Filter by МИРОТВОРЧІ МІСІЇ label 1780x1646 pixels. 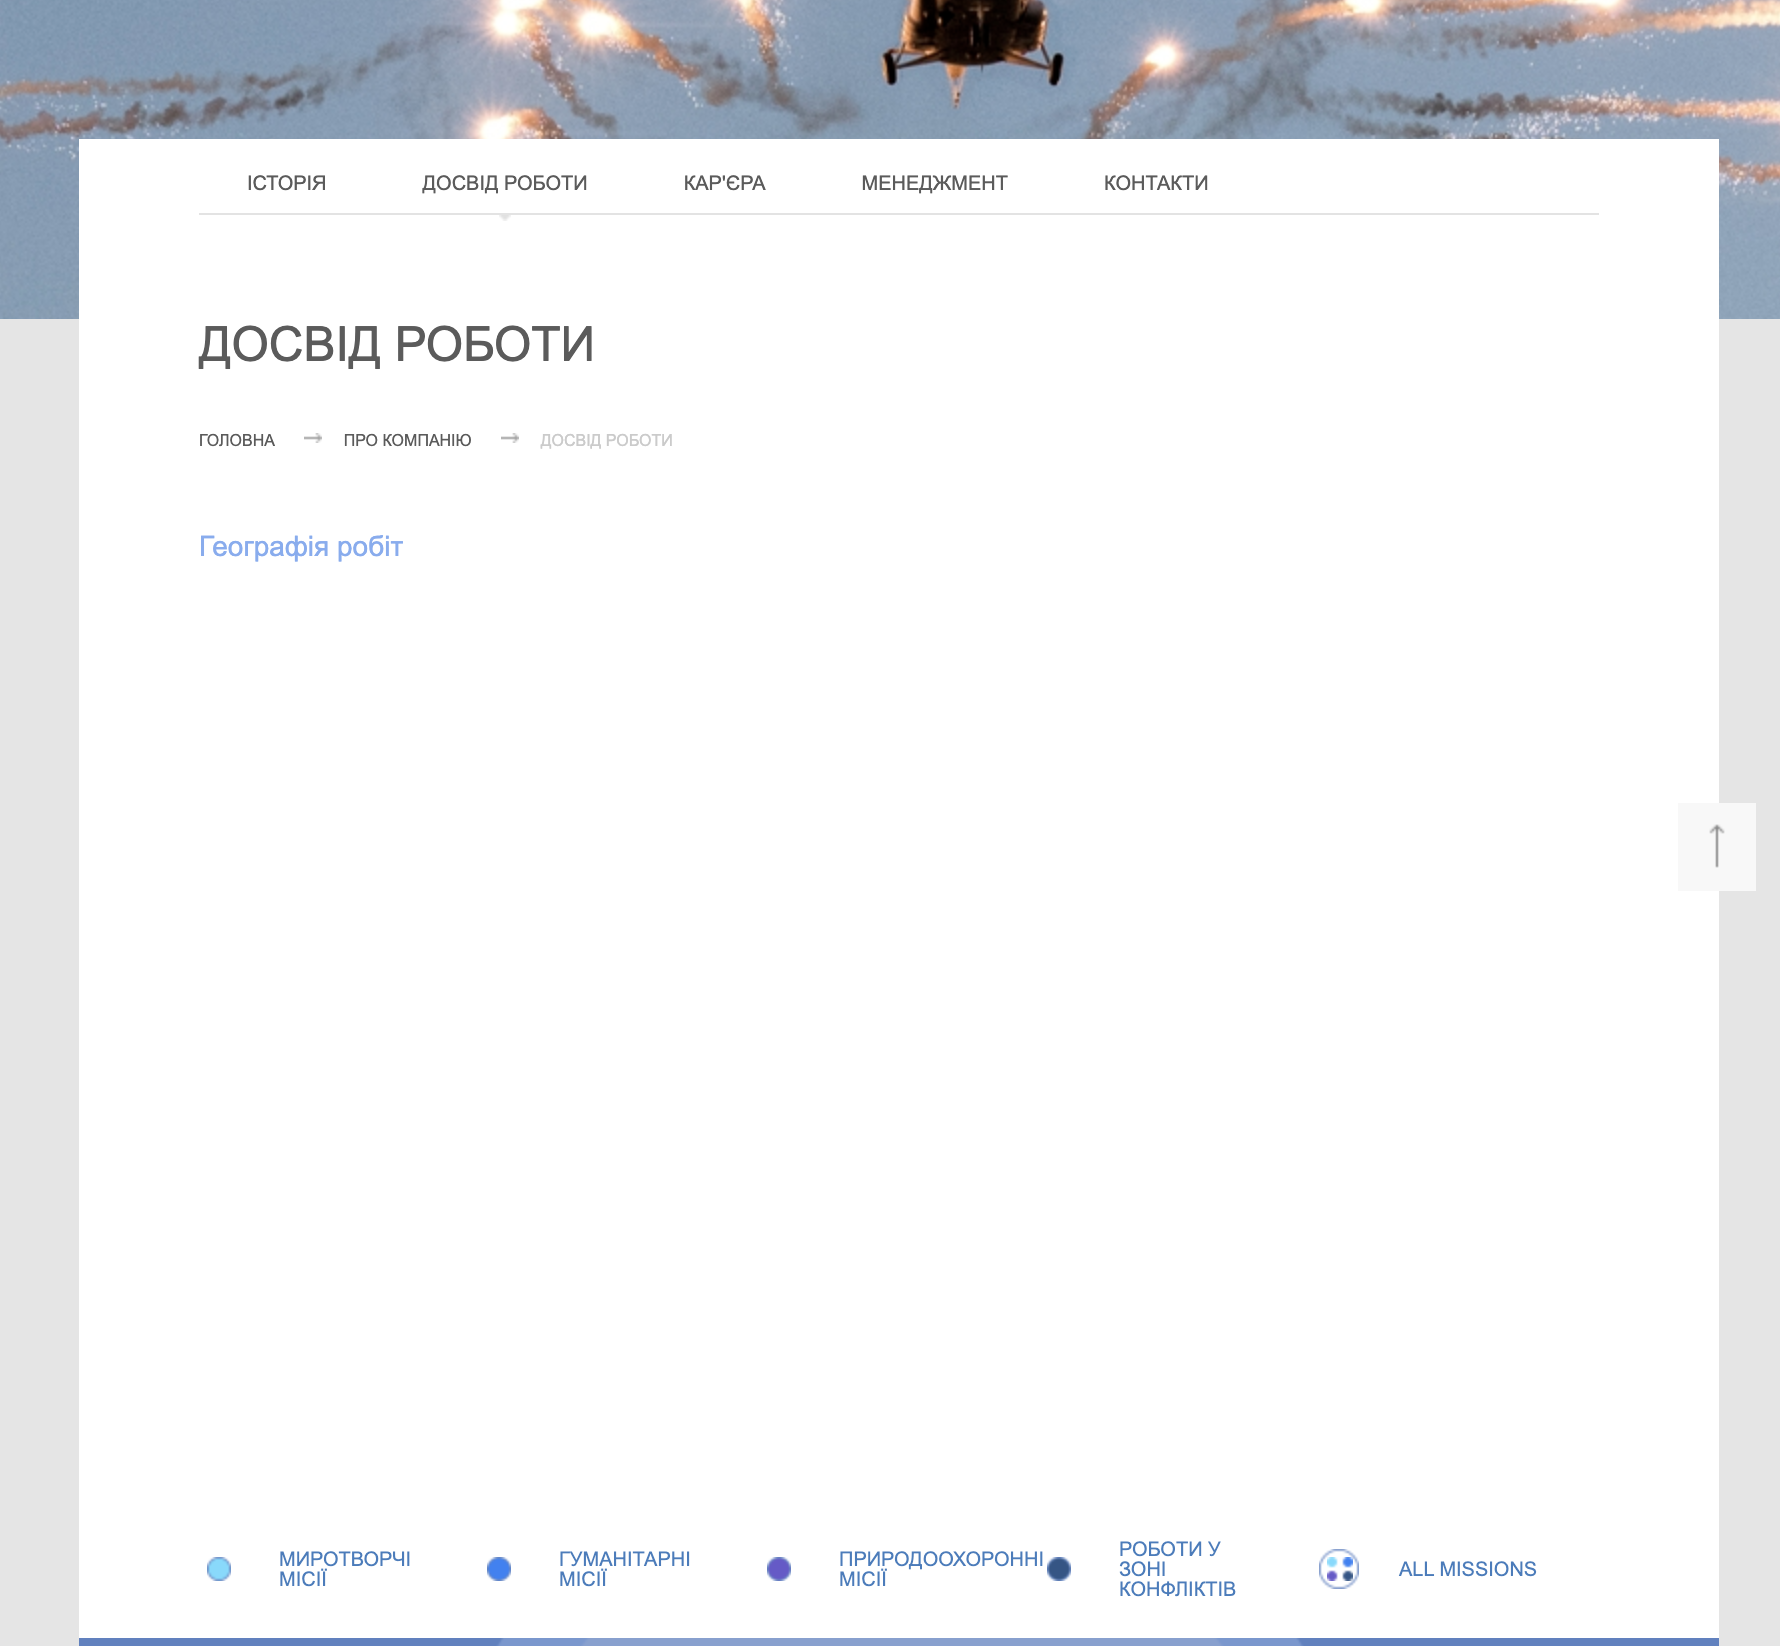tap(344, 1569)
